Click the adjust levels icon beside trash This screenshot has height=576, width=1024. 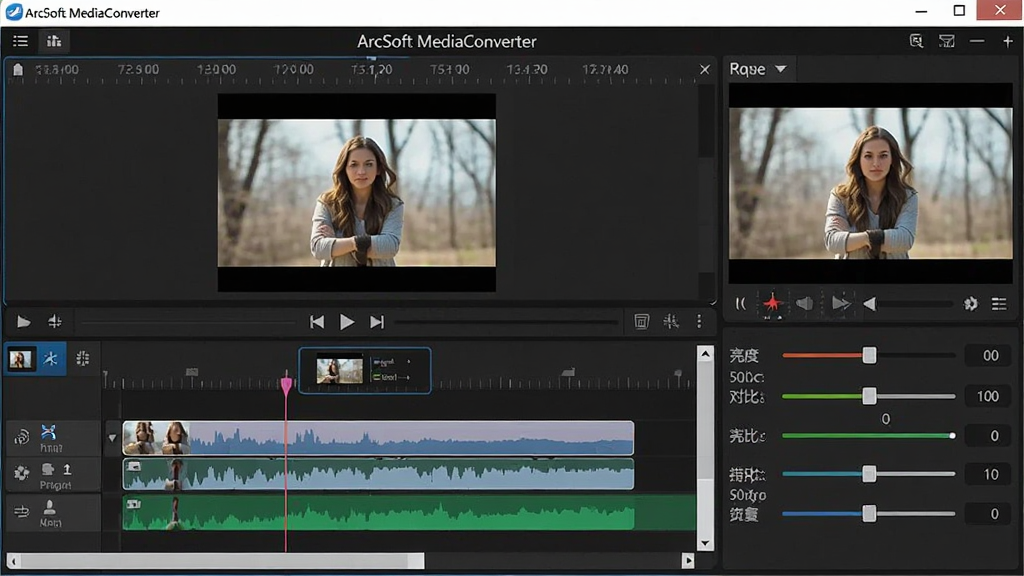[x=671, y=321]
